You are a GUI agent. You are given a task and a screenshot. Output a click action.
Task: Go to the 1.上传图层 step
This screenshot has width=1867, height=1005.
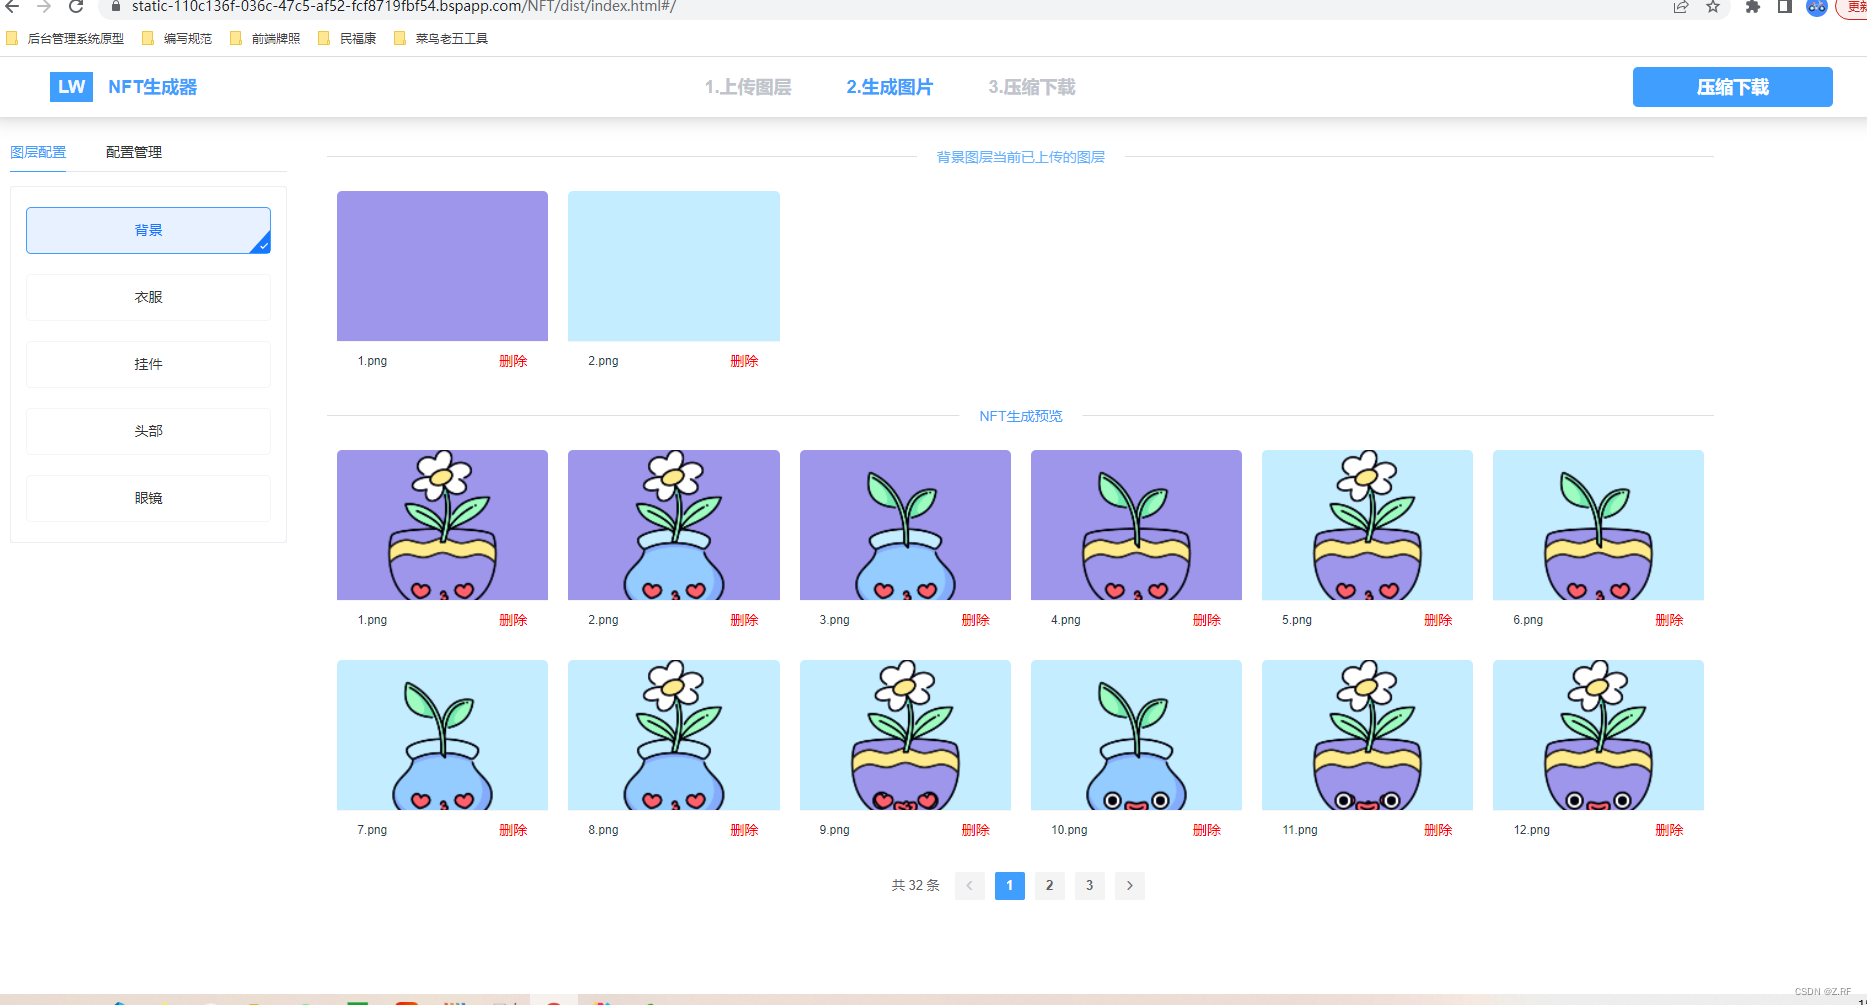(x=748, y=87)
